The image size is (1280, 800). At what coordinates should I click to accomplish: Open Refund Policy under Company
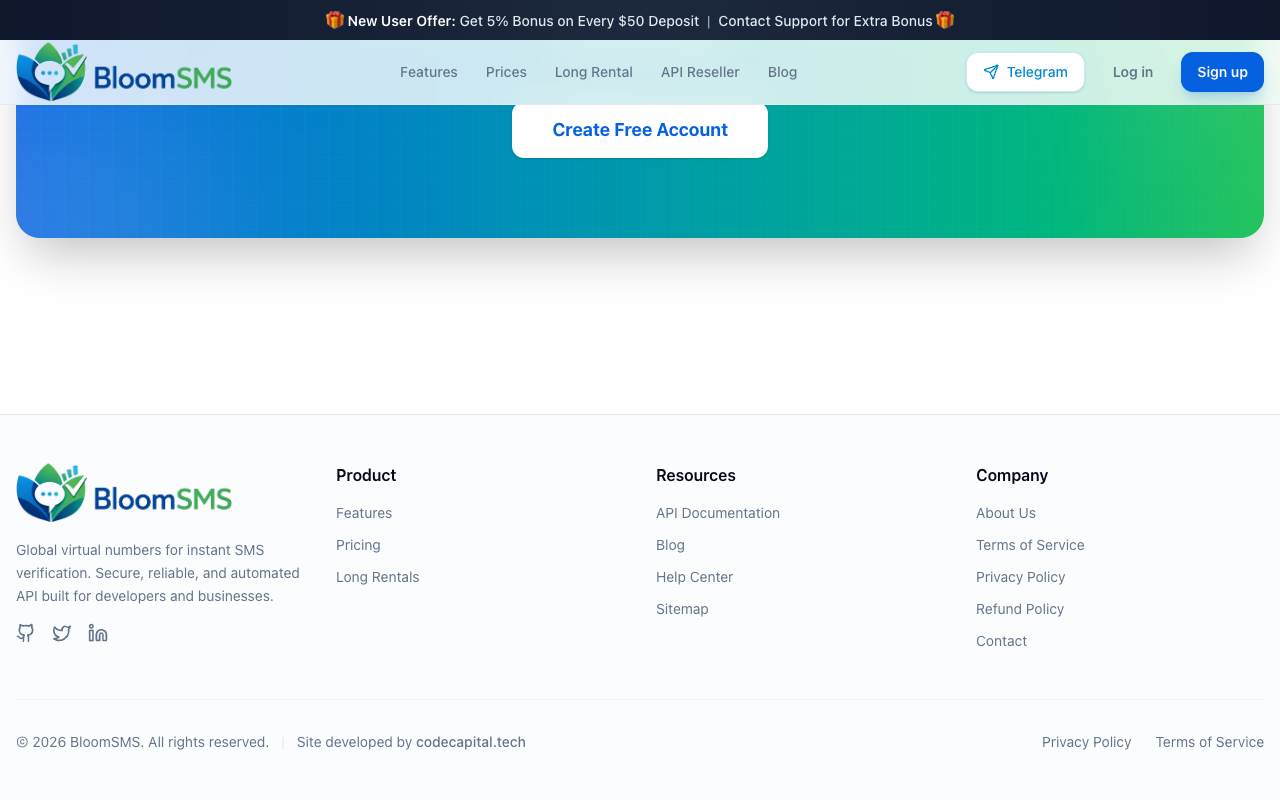(x=1020, y=609)
